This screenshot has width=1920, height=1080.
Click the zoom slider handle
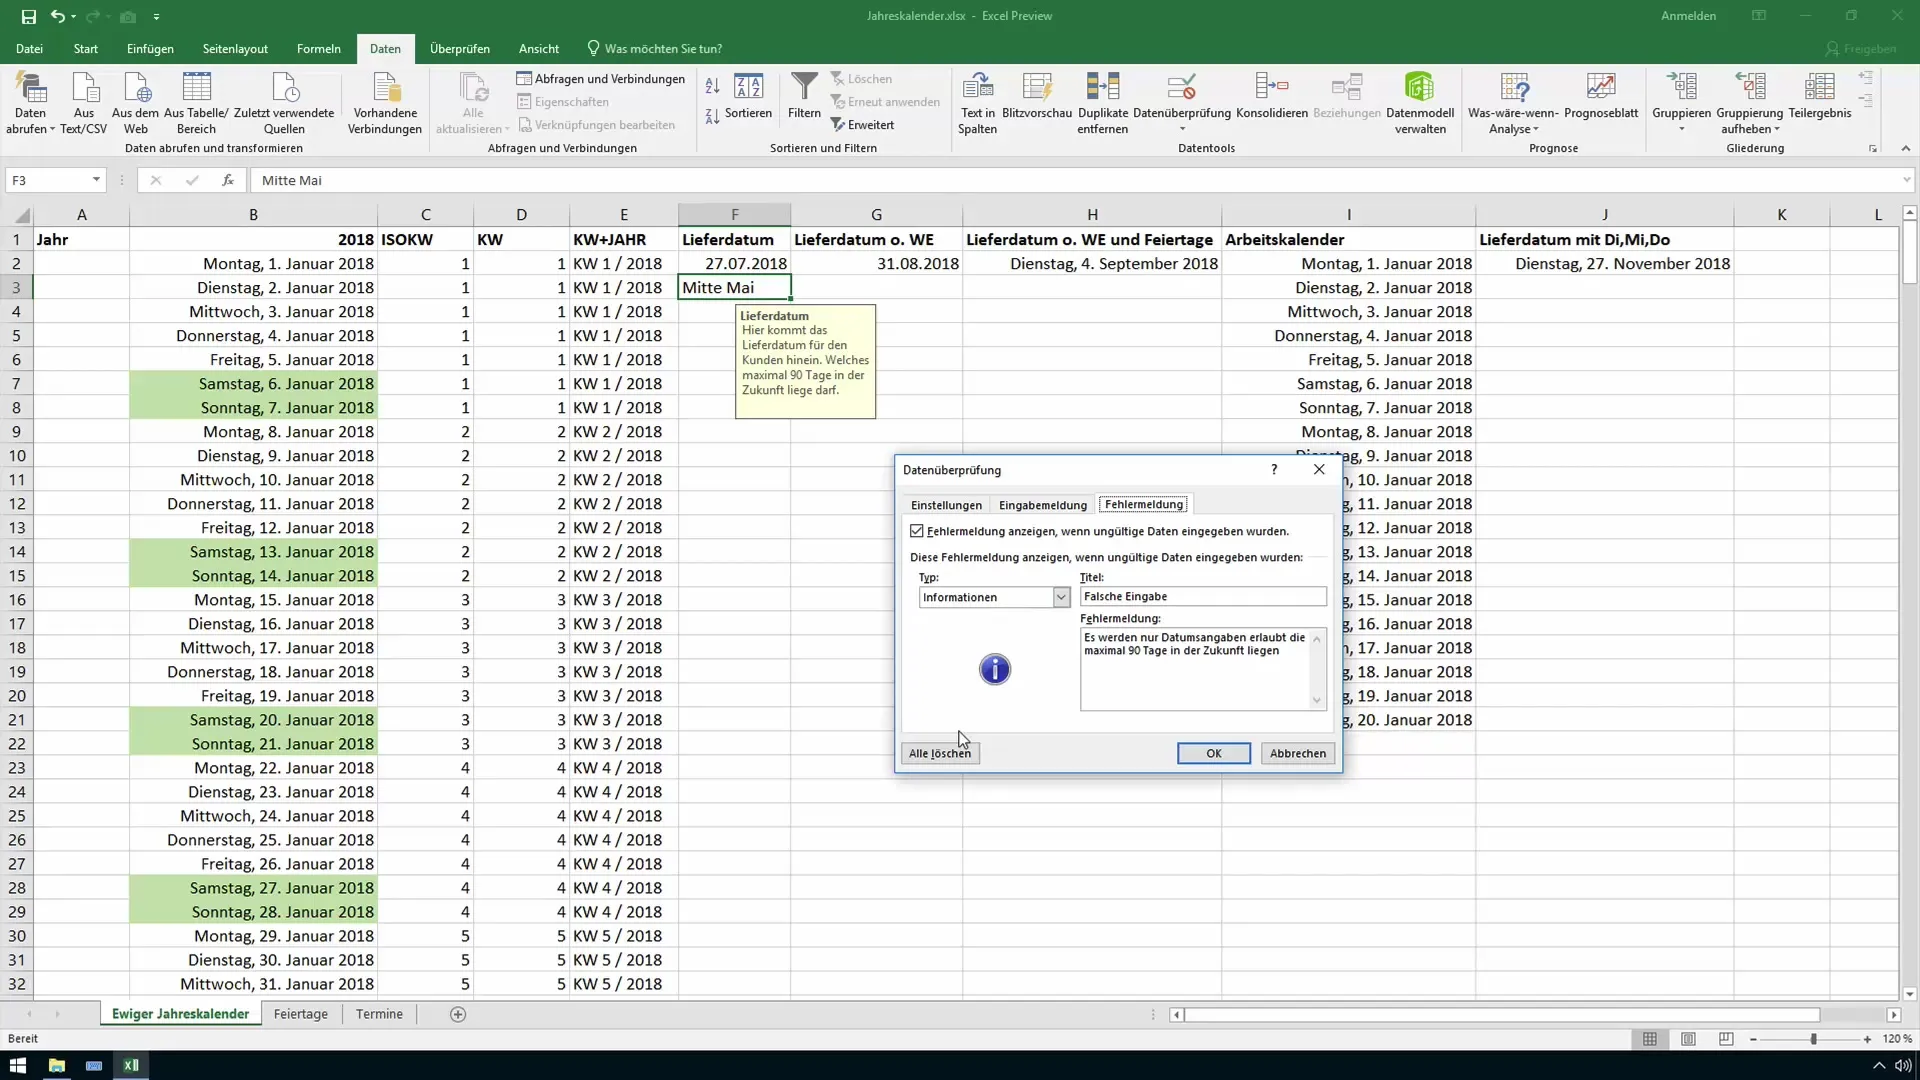[x=1813, y=1040]
